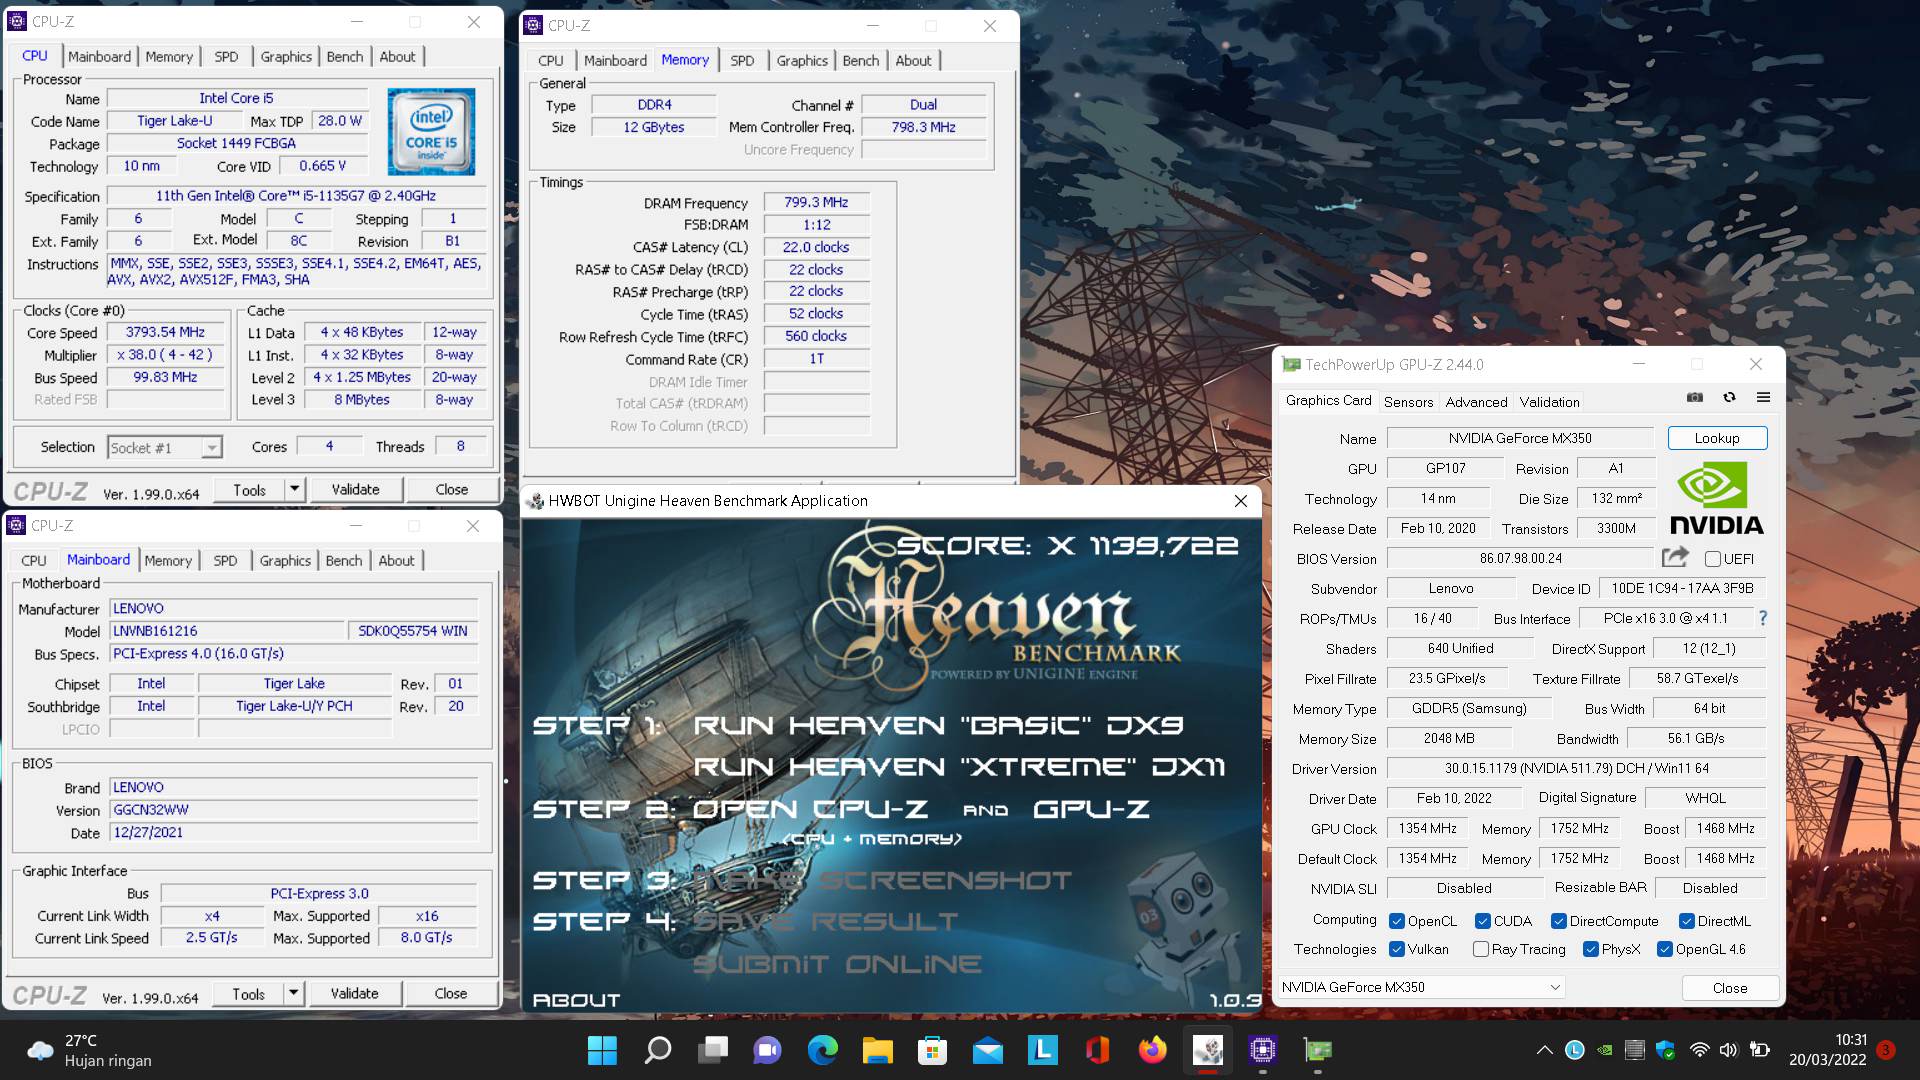Image resolution: width=1920 pixels, height=1080 pixels.
Task: Click ABOUT in Heaven benchmark app
Action: (576, 1000)
